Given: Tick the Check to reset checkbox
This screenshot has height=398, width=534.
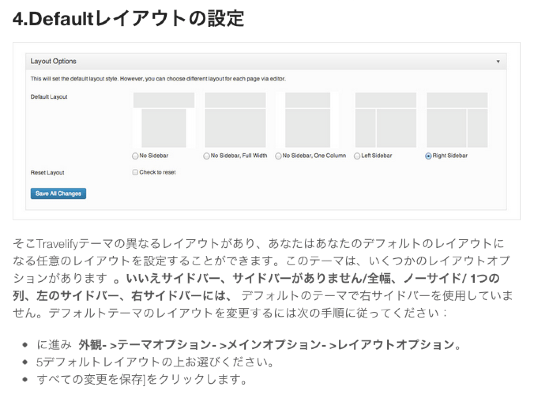Looking at the screenshot, I should click(x=135, y=172).
